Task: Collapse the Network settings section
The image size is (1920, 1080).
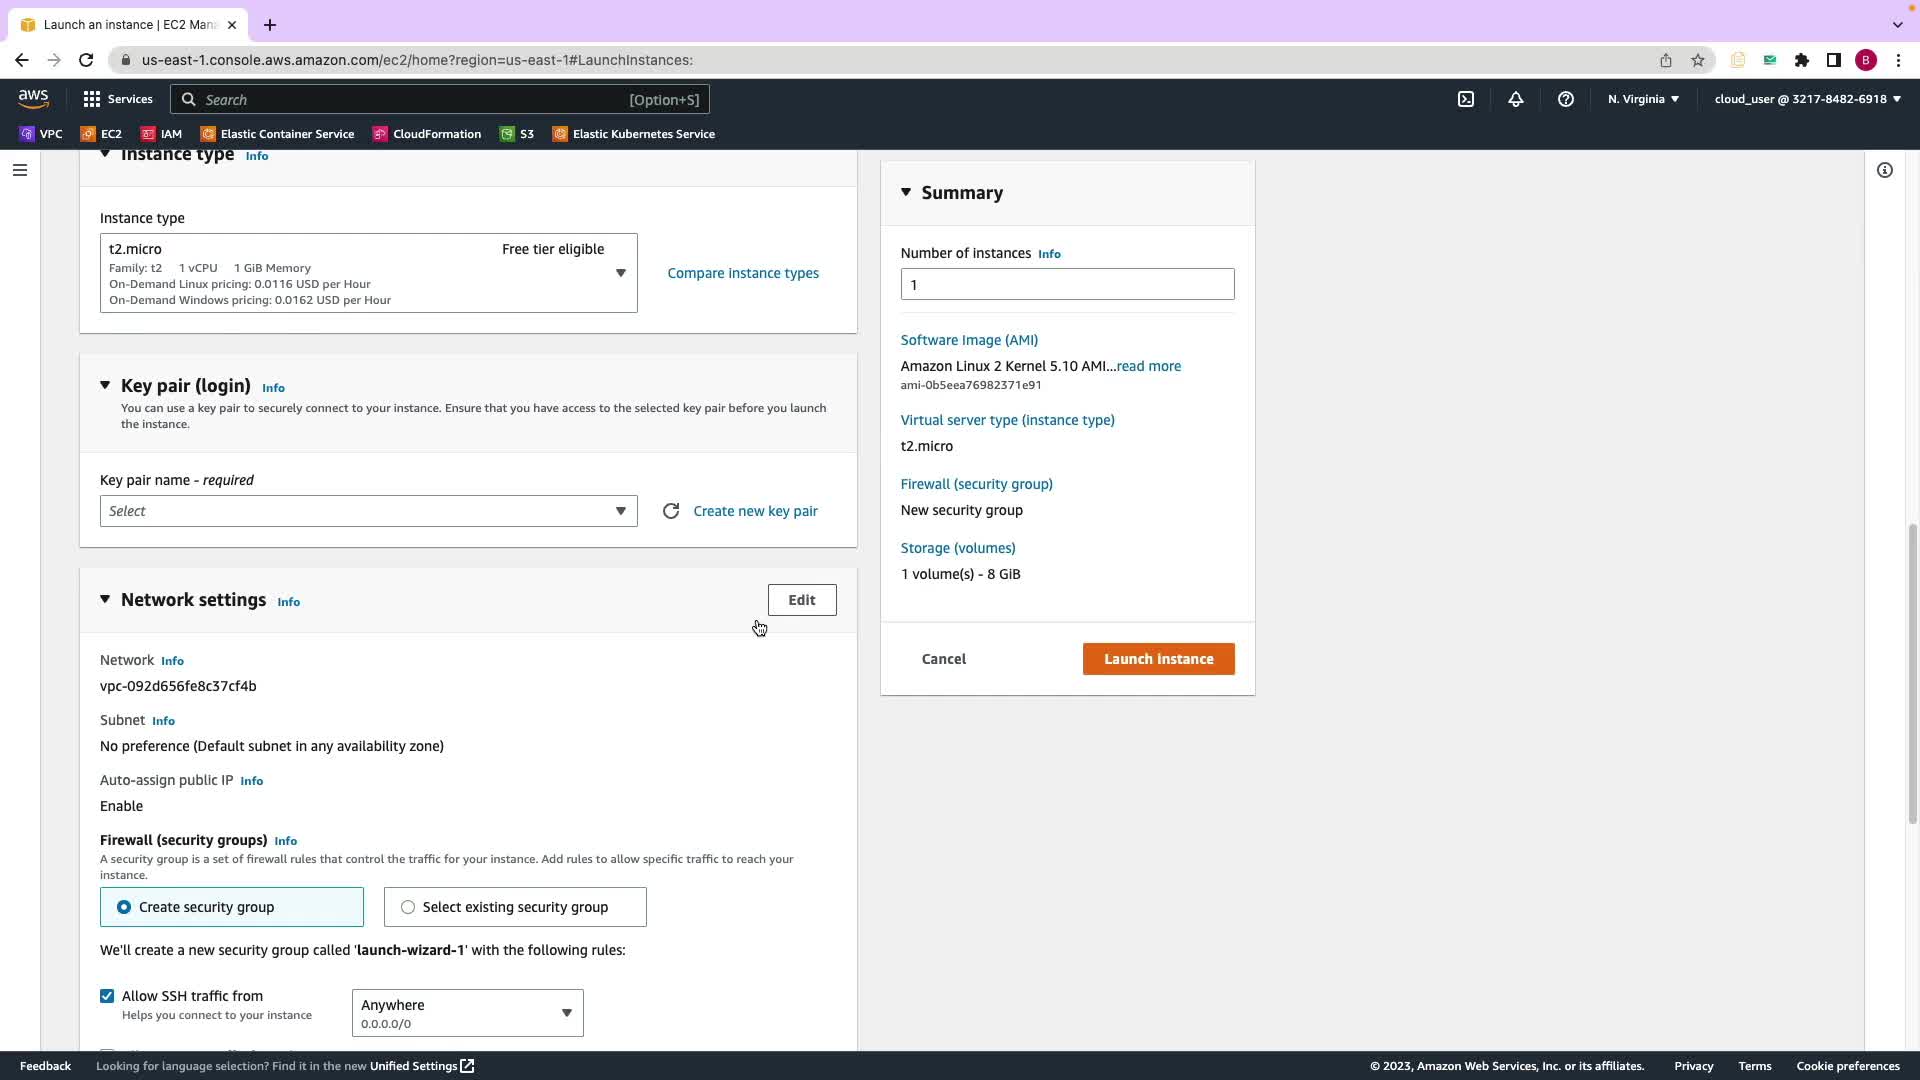Action: point(105,600)
